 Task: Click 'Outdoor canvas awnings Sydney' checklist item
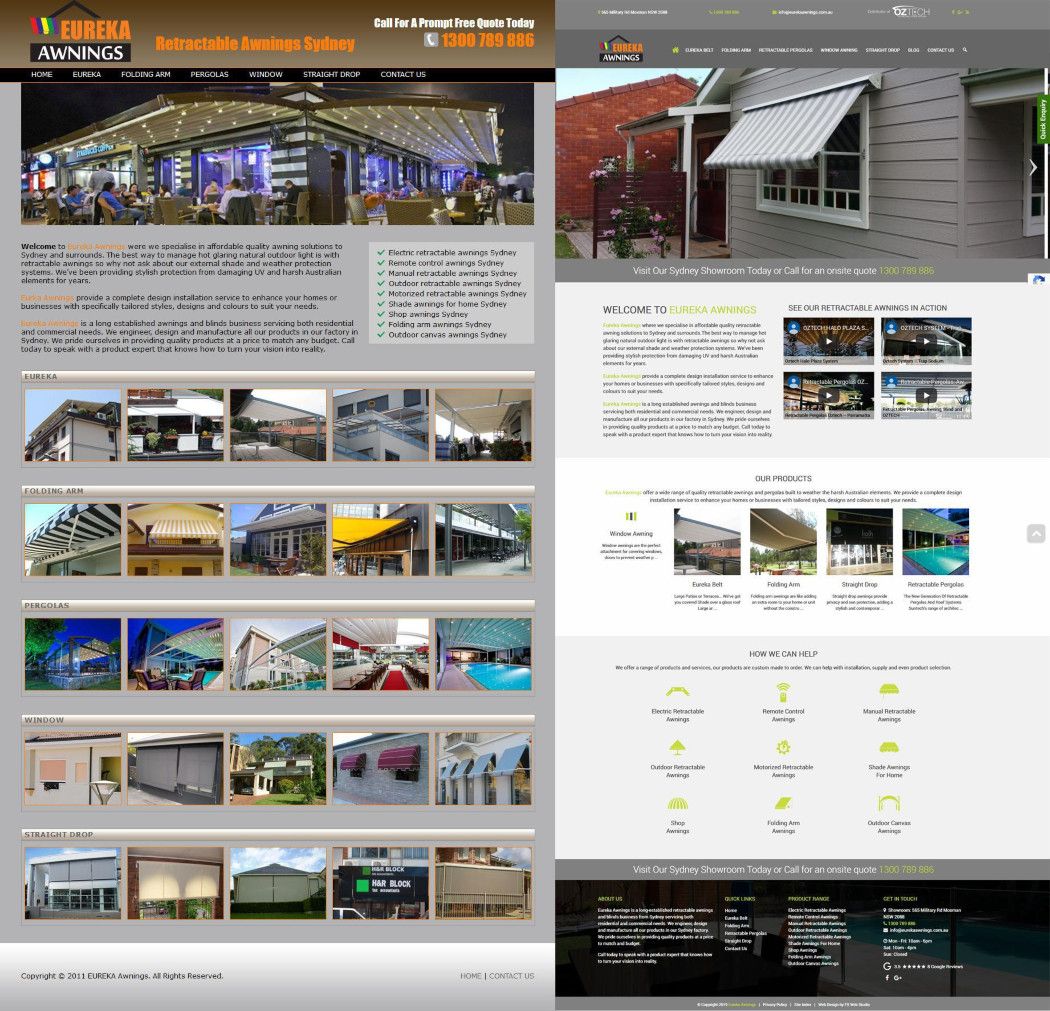[447, 335]
